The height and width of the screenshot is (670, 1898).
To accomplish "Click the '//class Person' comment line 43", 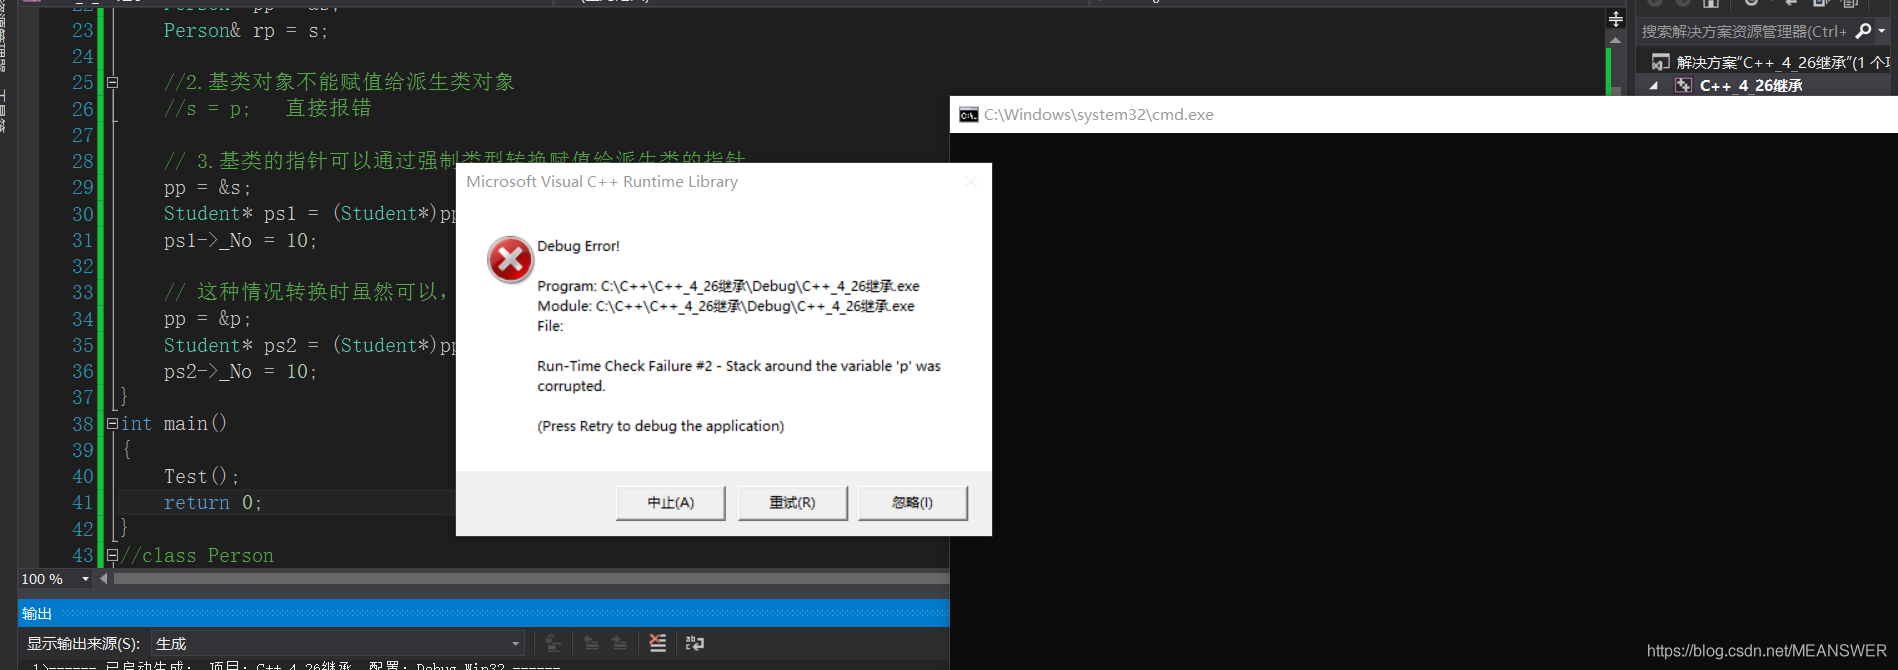I will coord(197,556).
